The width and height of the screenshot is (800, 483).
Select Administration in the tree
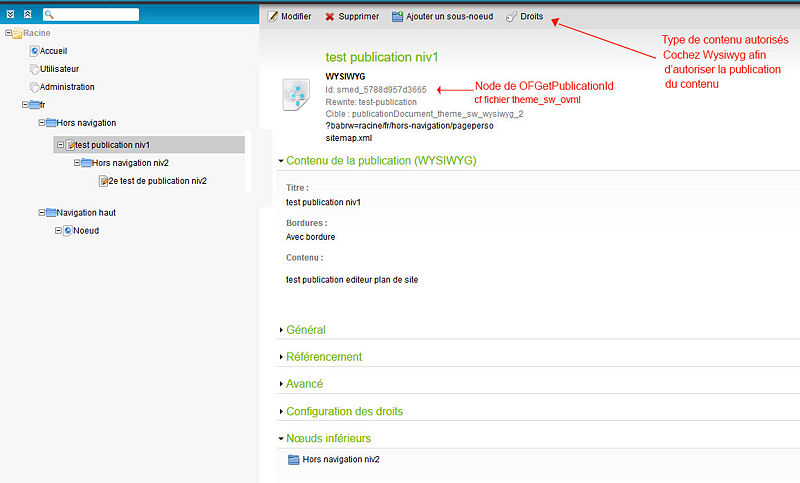pos(68,87)
